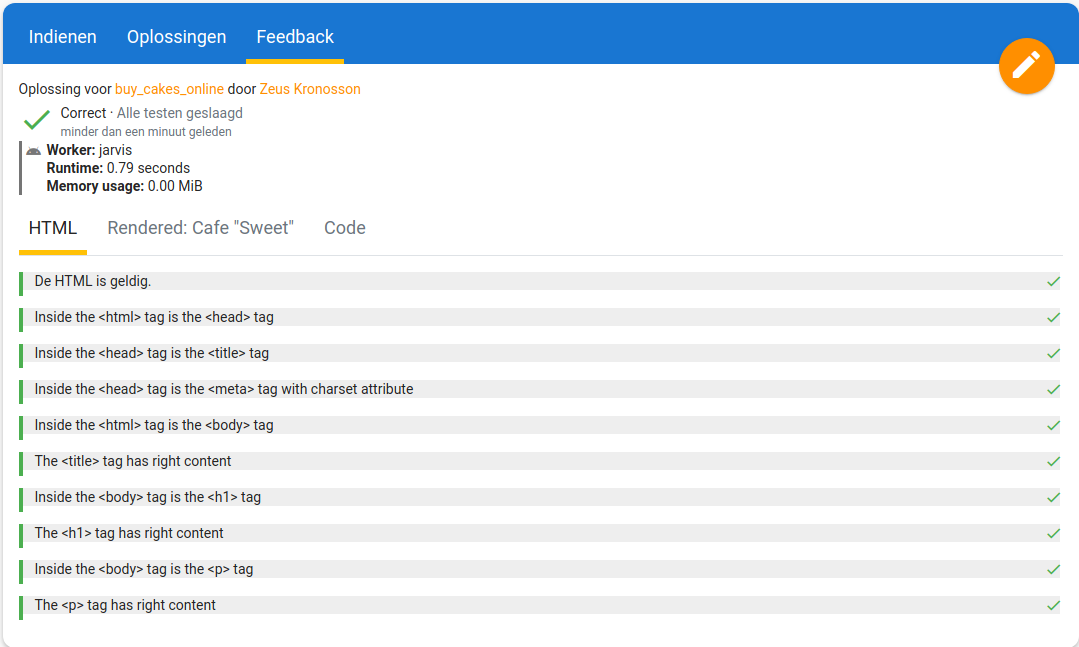The width and height of the screenshot is (1079, 647).
Task: Open the Oplossingen tab
Action: click(x=176, y=36)
